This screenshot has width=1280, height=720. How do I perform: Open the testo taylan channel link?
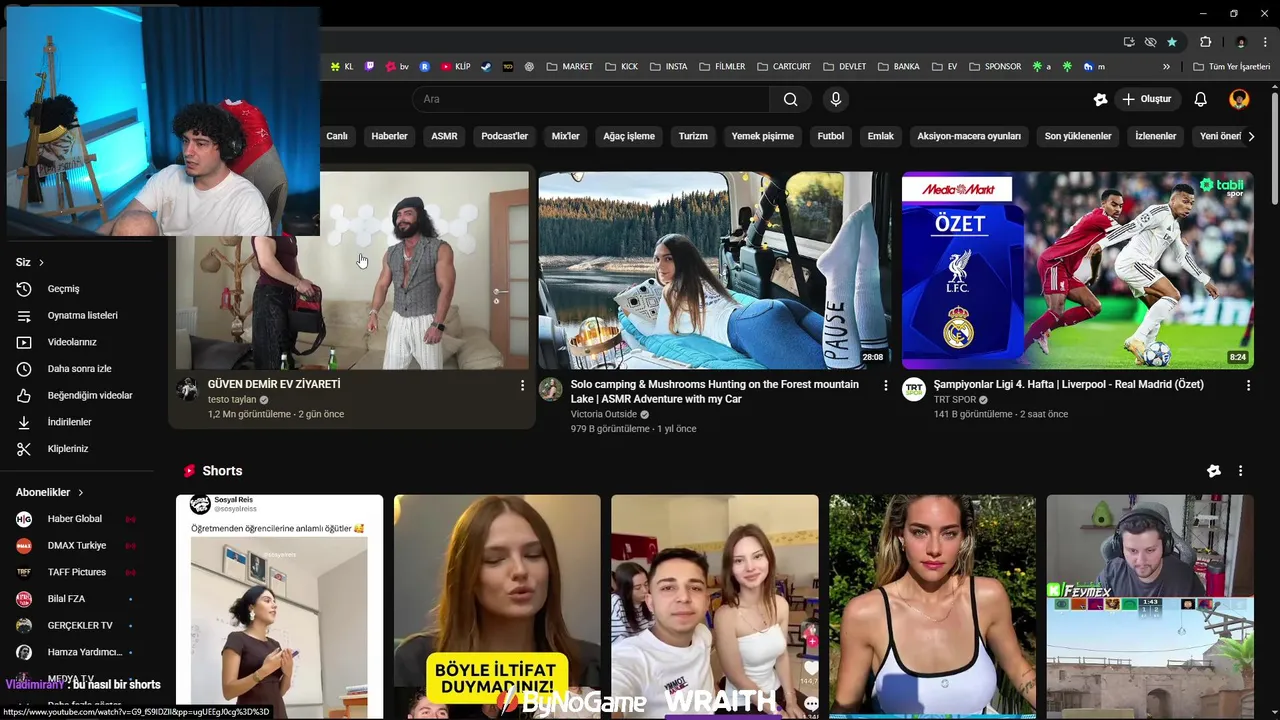point(232,399)
